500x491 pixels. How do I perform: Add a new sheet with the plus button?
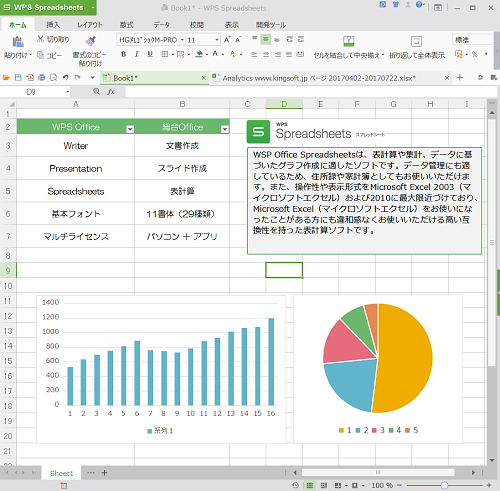[x=104, y=473]
